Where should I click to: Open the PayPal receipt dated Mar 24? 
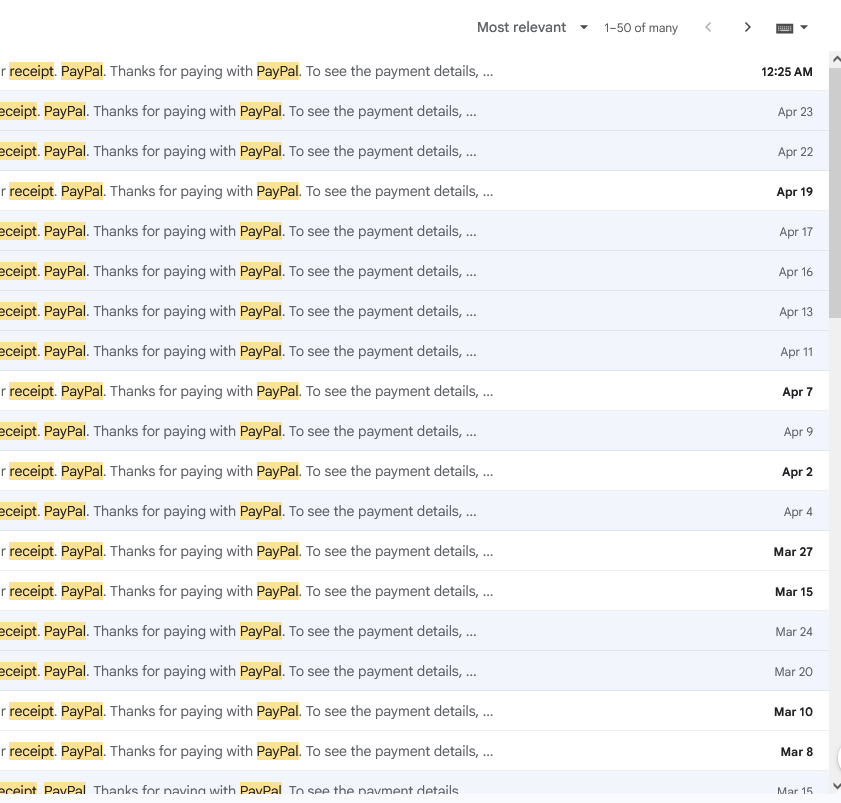[414, 631]
